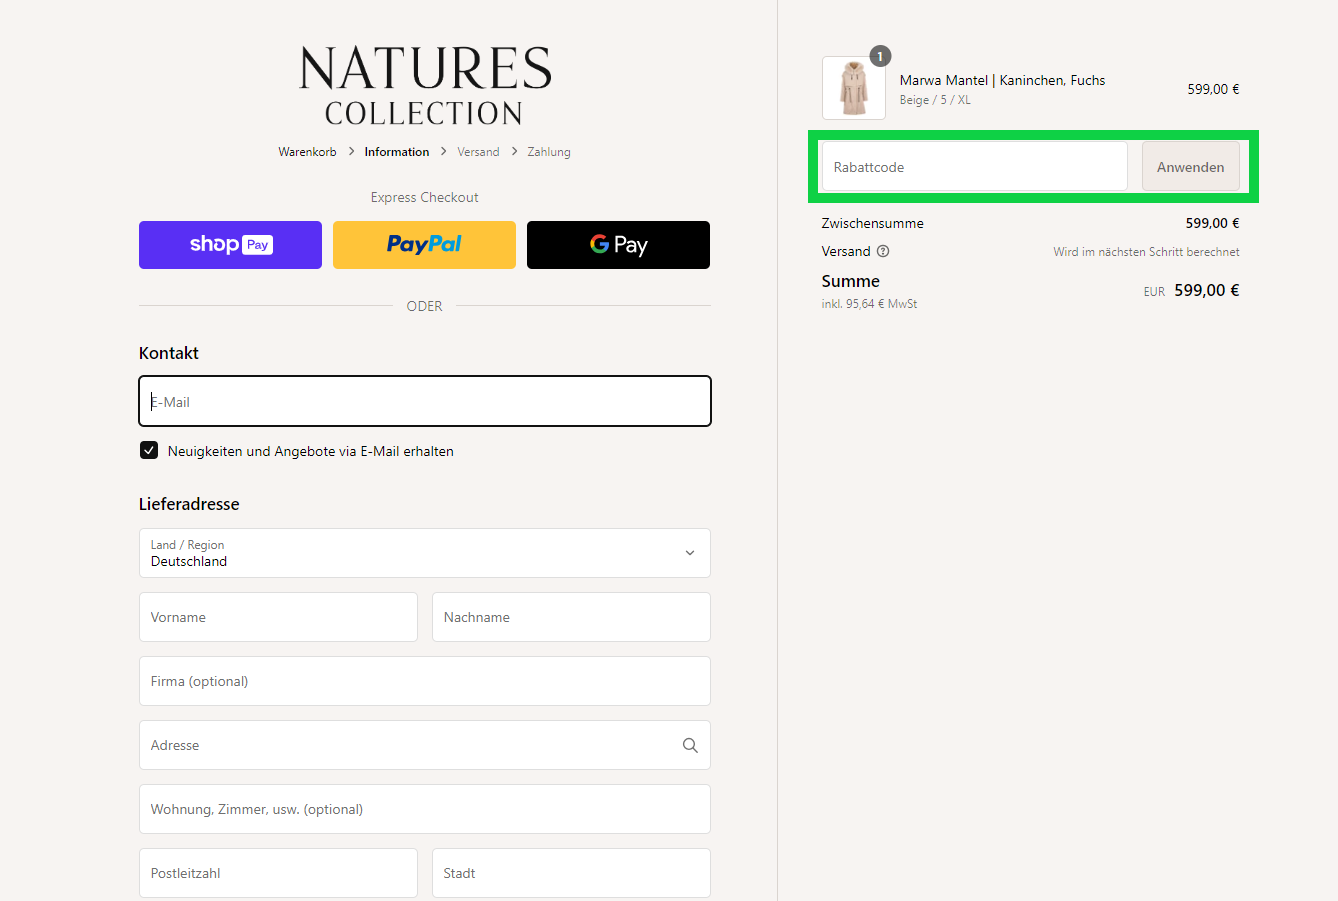Viewport: 1338px width, 901px height.
Task: Open the Natures Collection logo link
Action: click(425, 86)
